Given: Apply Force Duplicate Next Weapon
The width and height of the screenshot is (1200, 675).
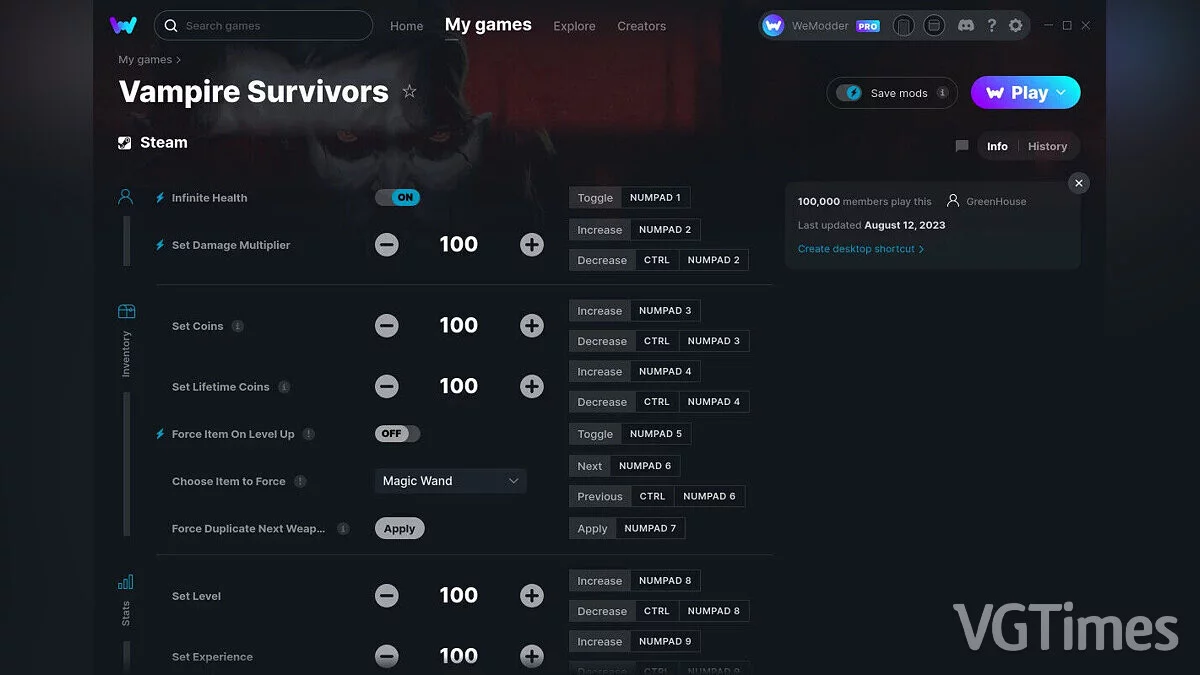Looking at the screenshot, I should pos(399,528).
